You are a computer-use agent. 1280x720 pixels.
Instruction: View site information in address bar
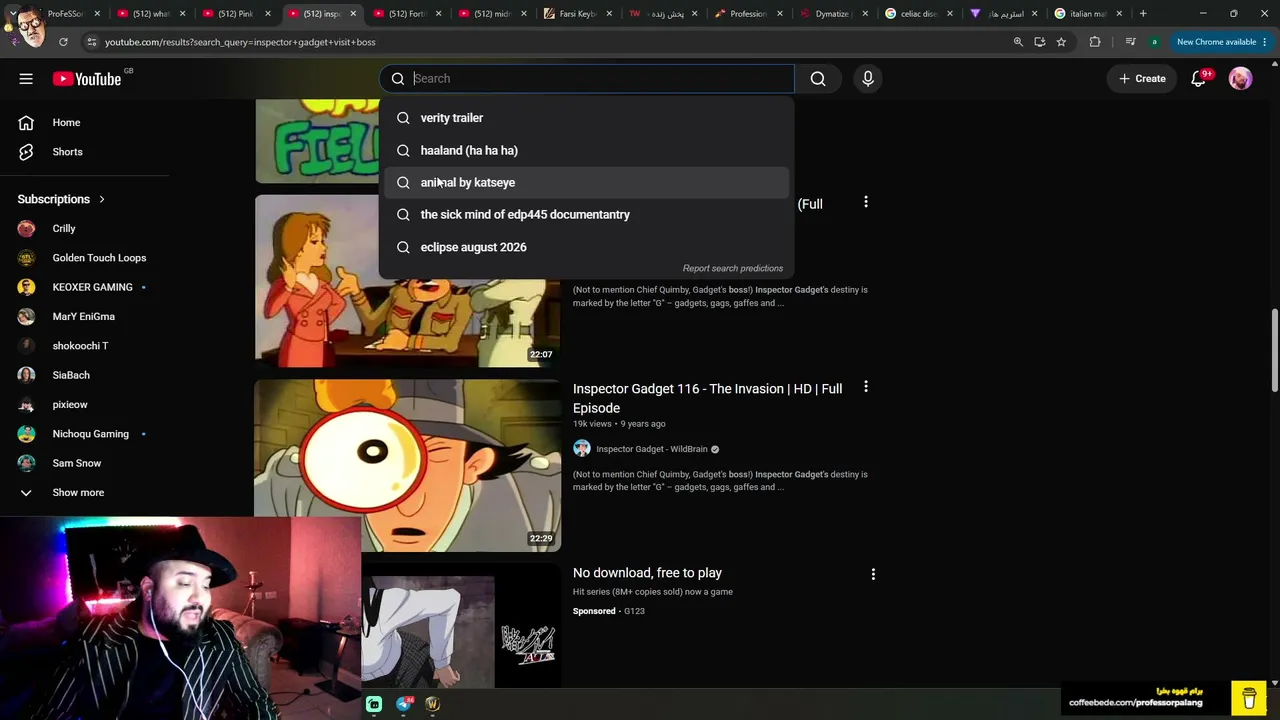click(91, 42)
